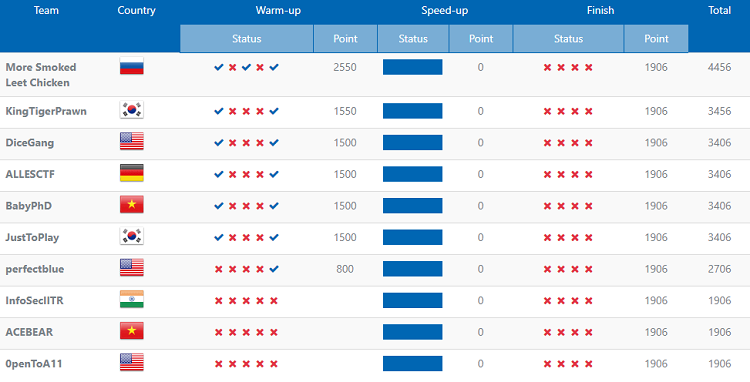Select the perfectblue team name
Screen dimensions: 750x382
coord(35,269)
